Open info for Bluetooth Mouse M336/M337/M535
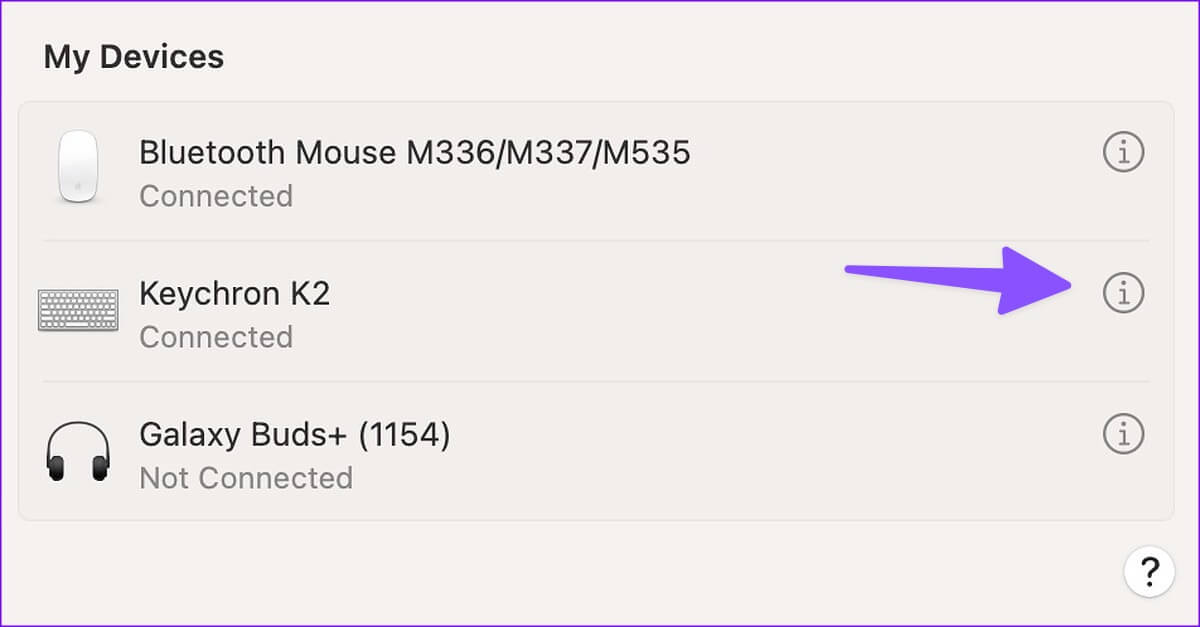1200x627 pixels. point(1123,153)
